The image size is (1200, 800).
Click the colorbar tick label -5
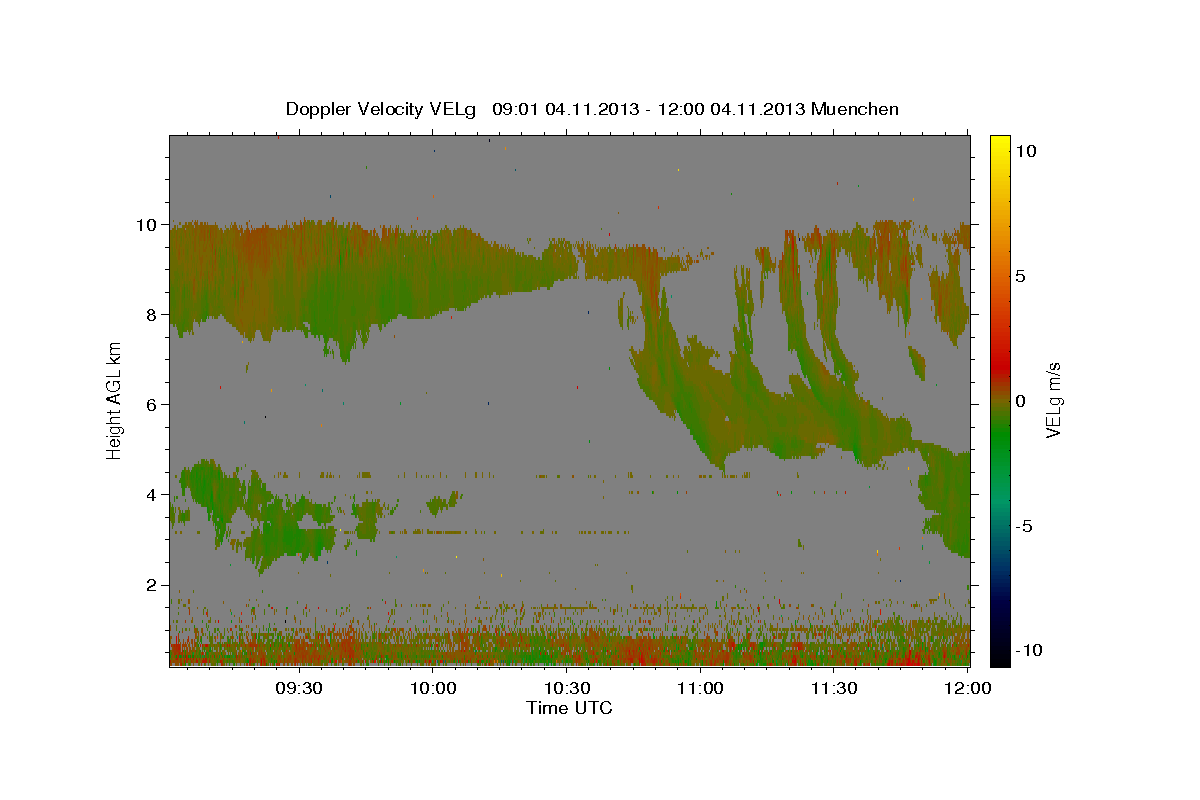point(1024,526)
